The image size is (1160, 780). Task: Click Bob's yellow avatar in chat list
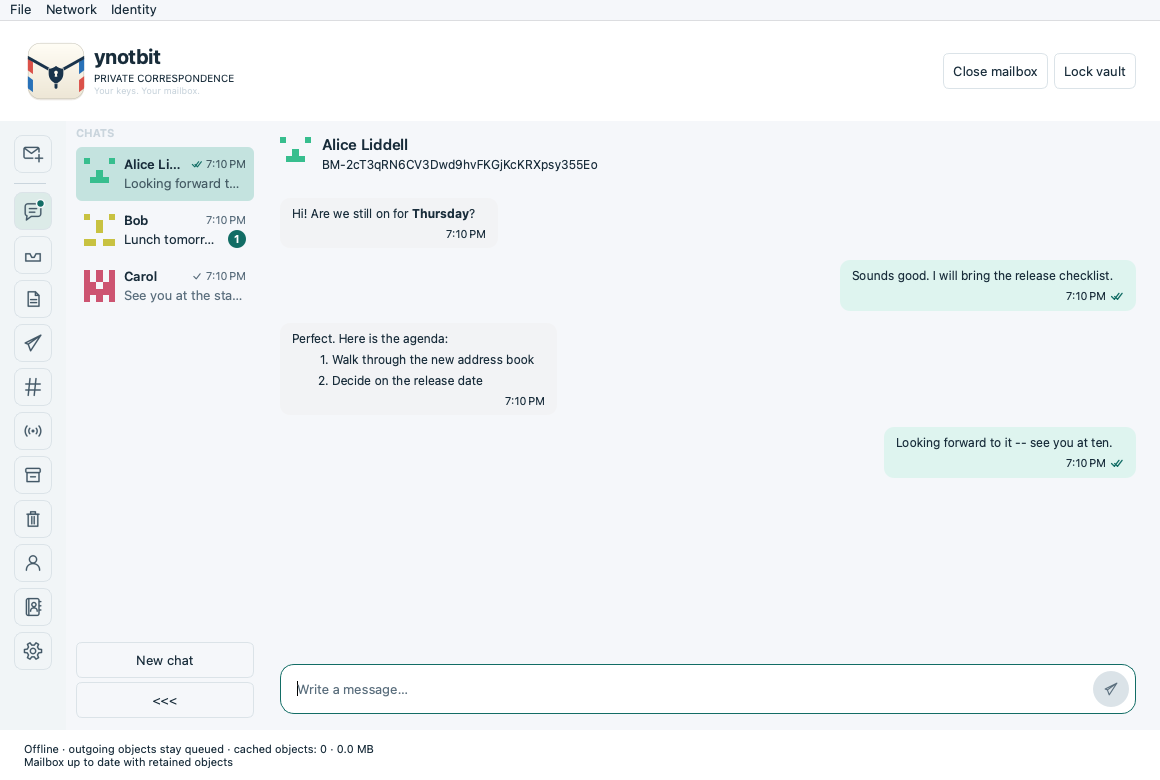pos(99,230)
